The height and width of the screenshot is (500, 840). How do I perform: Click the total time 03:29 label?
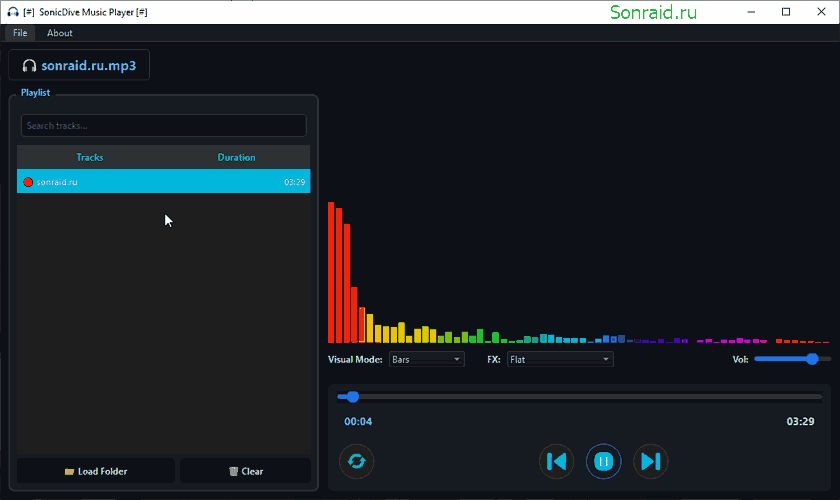800,421
